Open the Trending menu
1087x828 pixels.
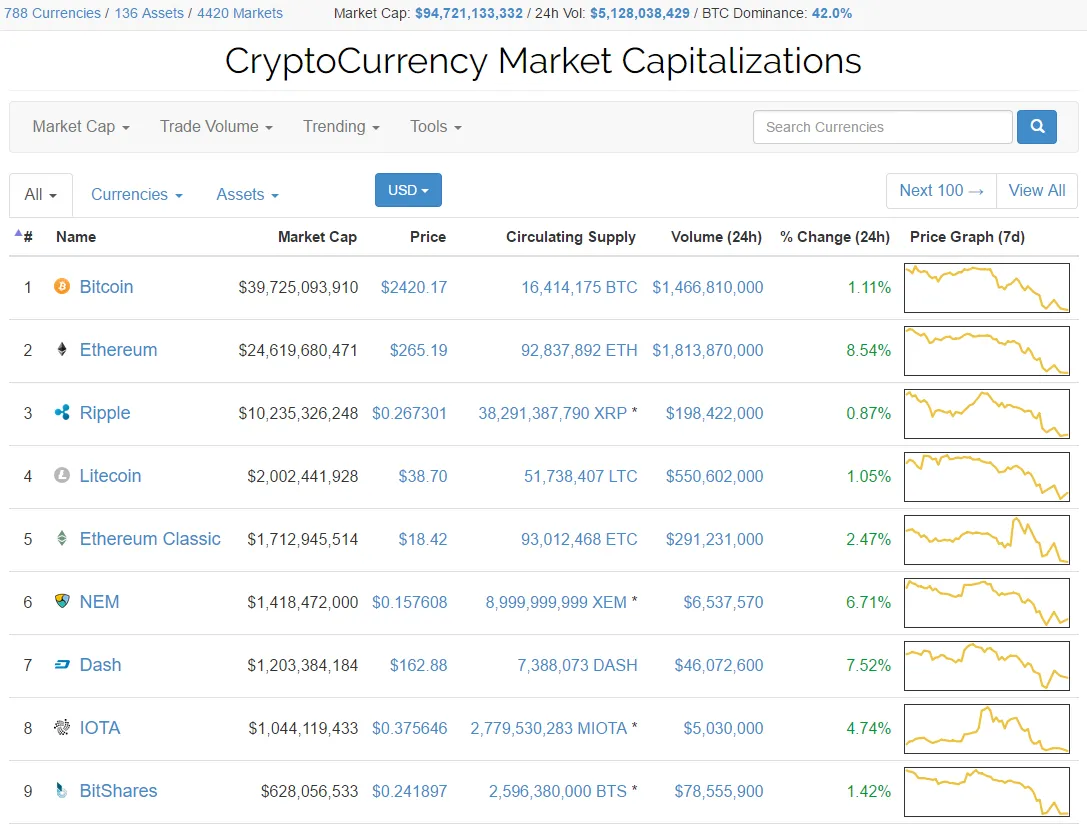tap(341, 127)
